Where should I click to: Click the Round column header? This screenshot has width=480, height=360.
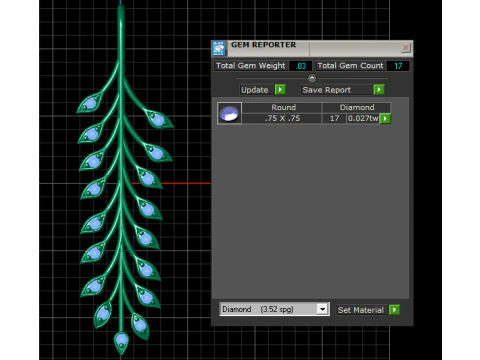tap(283, 107)
